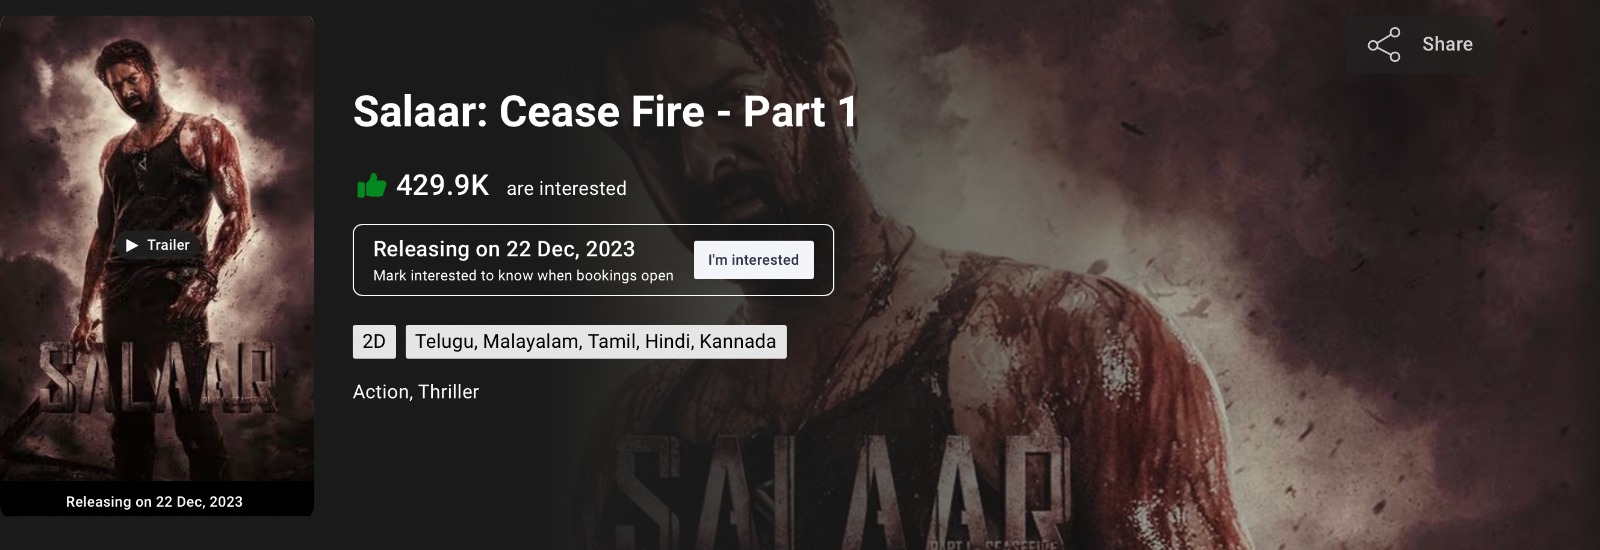Click the I'm interested button

pyautogui.click(x=753, y=260)
